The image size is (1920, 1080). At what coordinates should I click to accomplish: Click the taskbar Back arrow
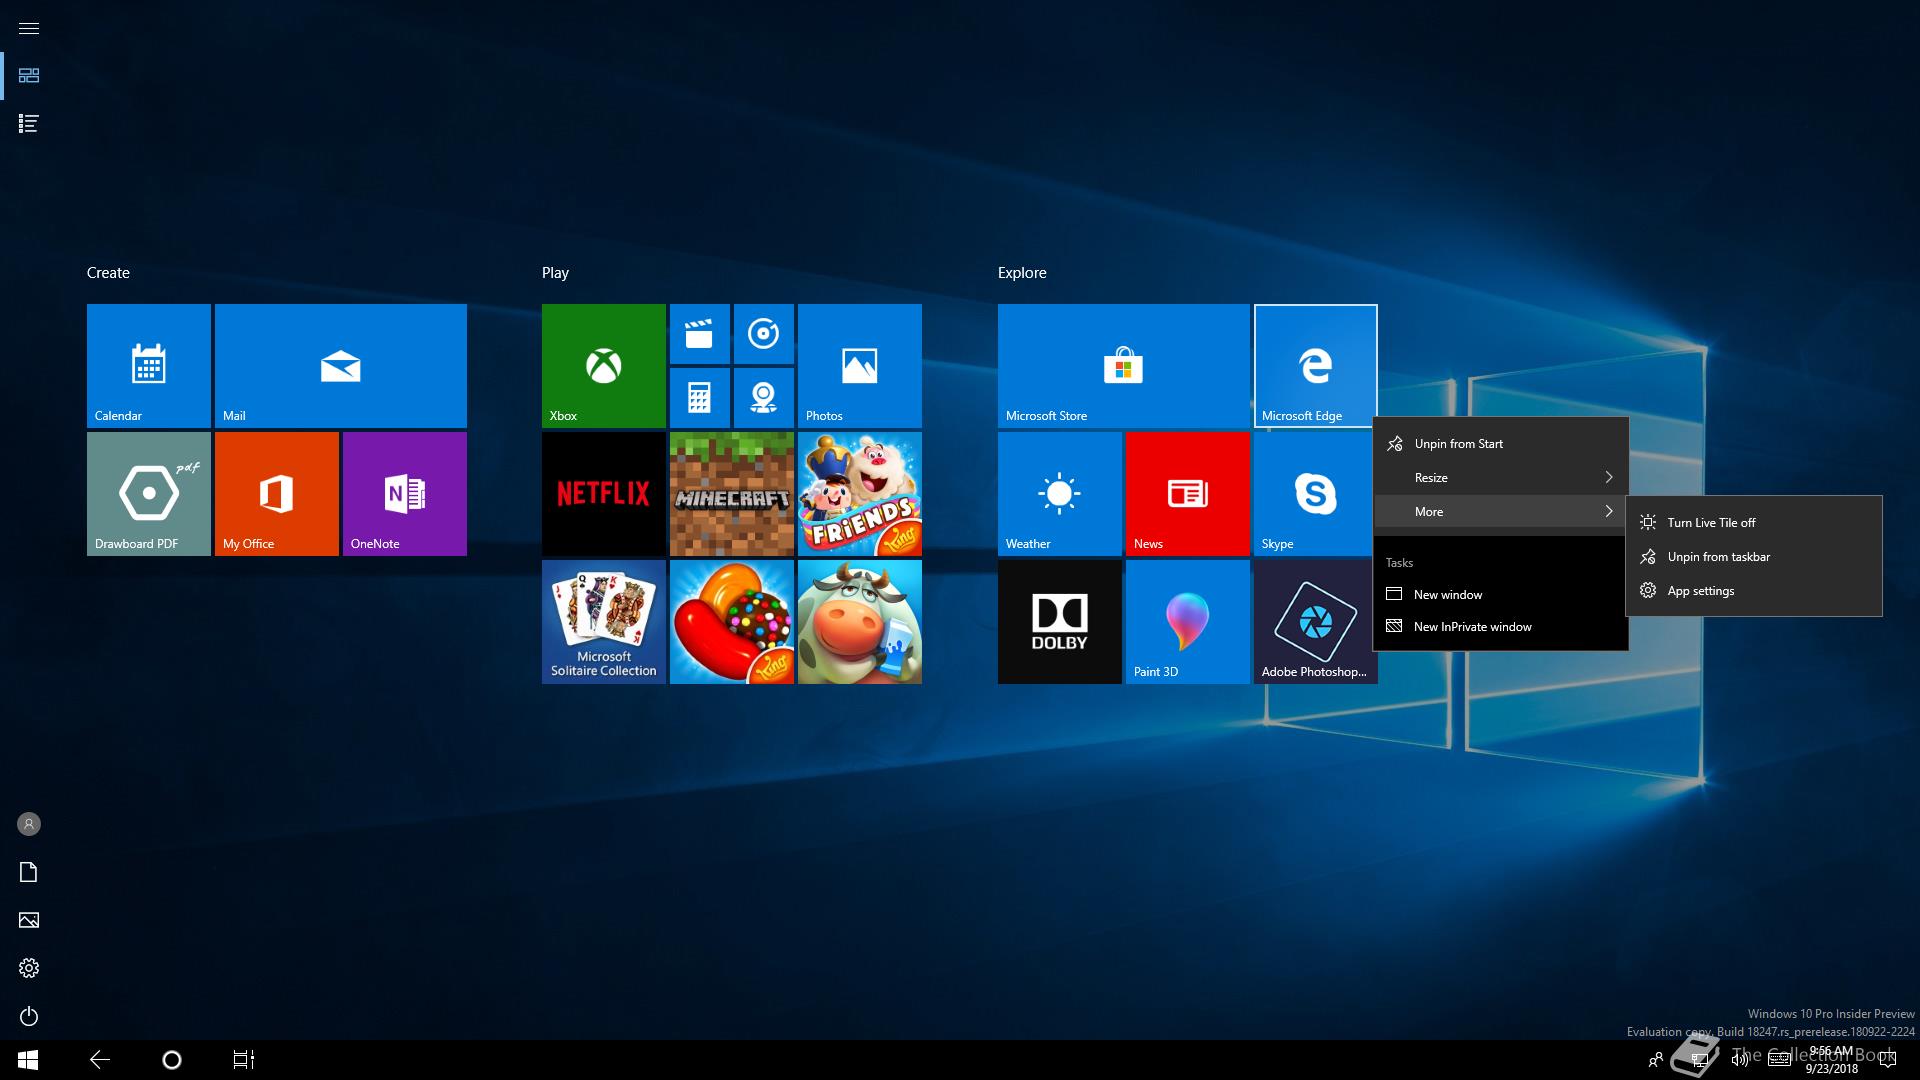[100, 1060]
